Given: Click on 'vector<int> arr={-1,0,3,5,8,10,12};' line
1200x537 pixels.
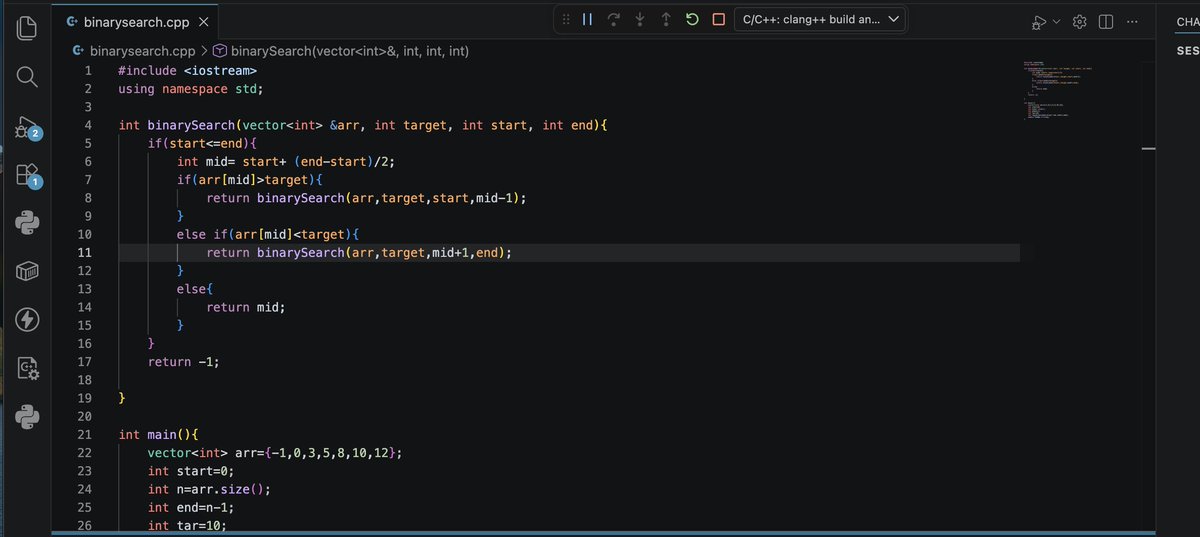Looking at the screenshot, I should point(276,453).
